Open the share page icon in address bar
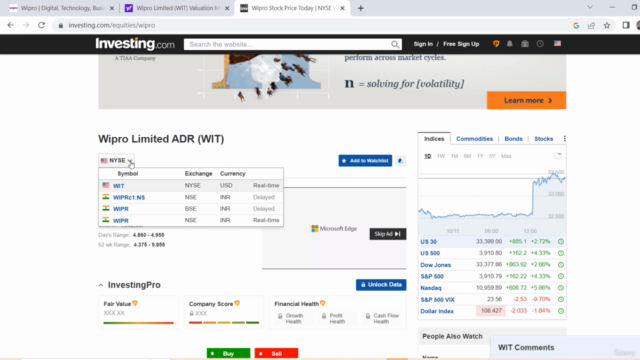This screenshot has width=640, height=360. (591, 25)
